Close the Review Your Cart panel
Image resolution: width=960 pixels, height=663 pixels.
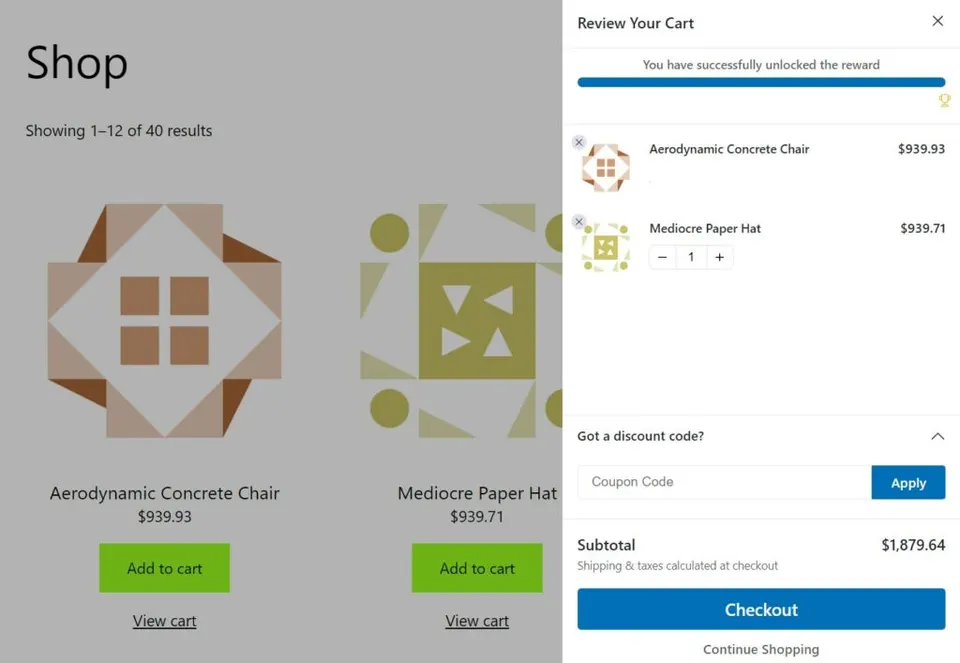tap(937, 21)
